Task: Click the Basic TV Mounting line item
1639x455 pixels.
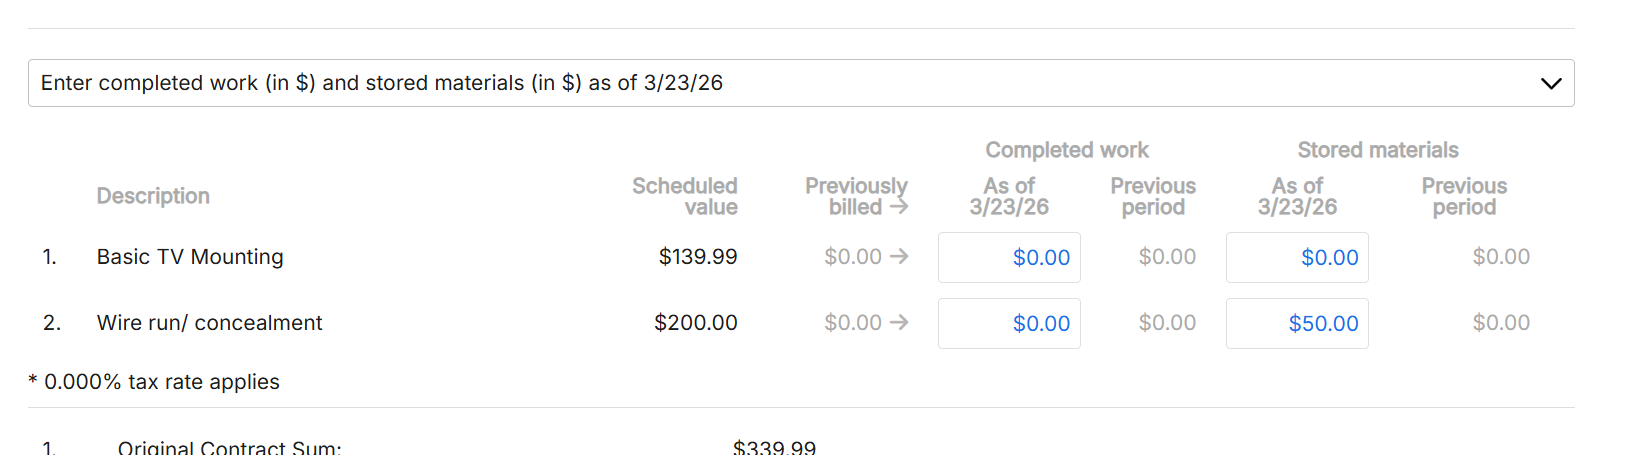Action: (x=190, y=257)
